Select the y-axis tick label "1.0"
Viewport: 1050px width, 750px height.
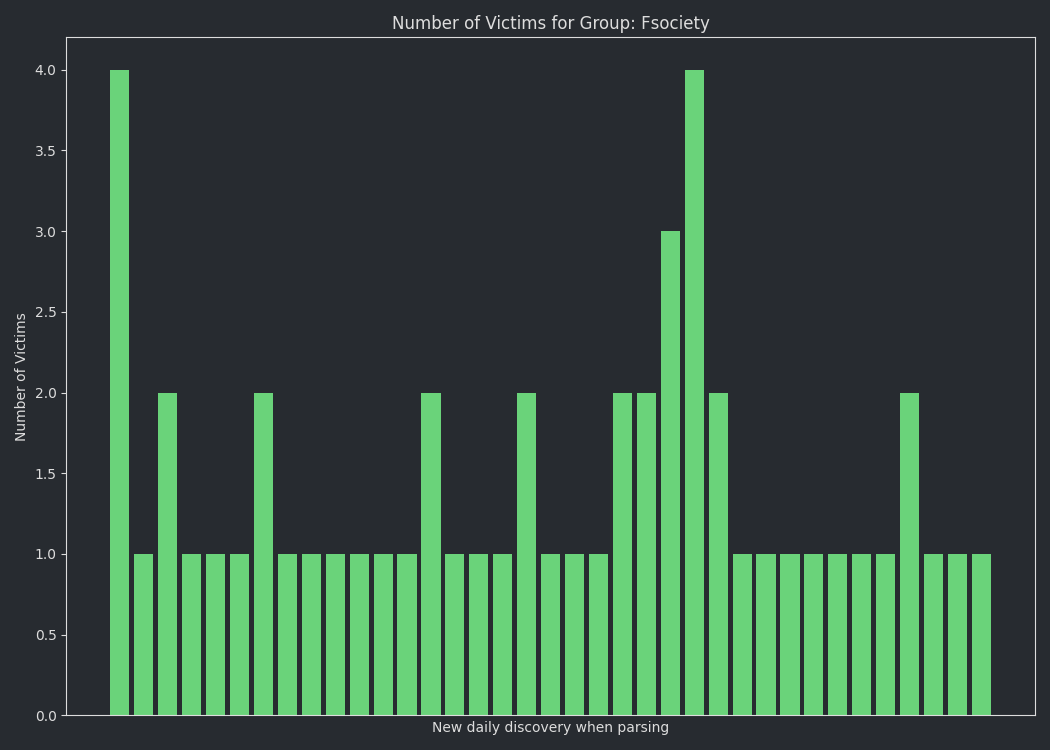click(46, 554)
